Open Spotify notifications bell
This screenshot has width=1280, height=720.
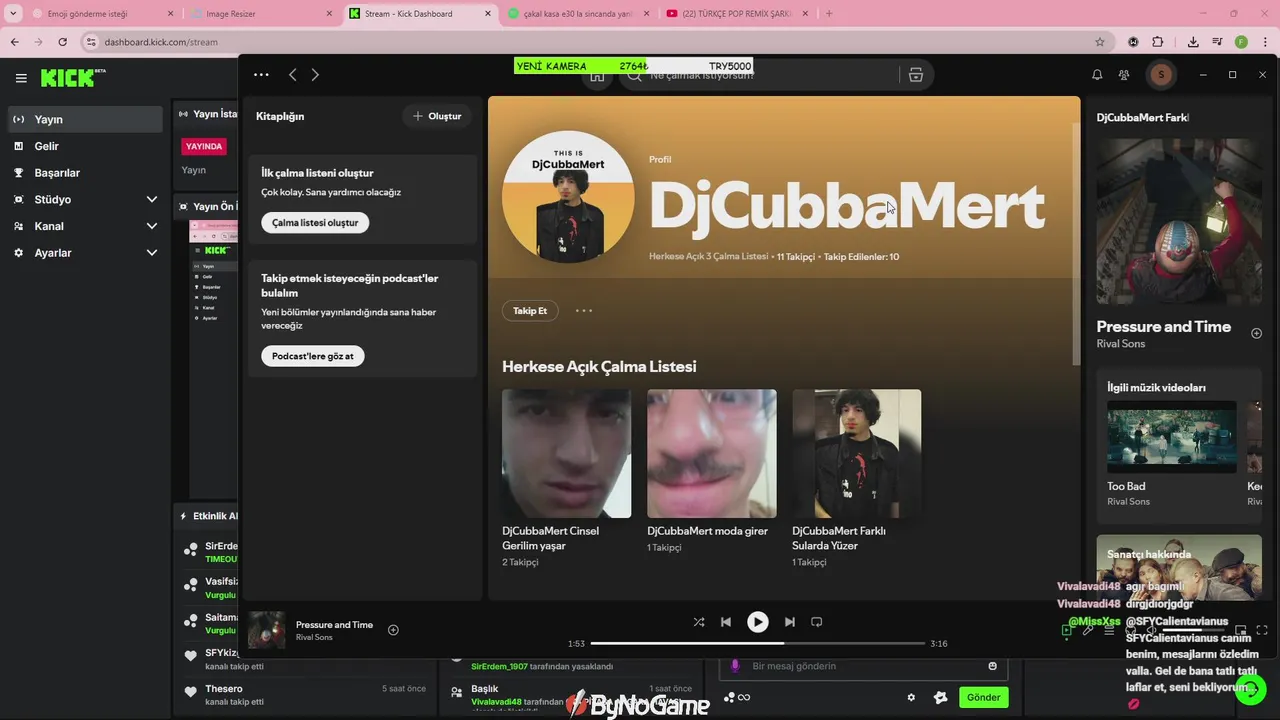click(x=1097, y=75)
